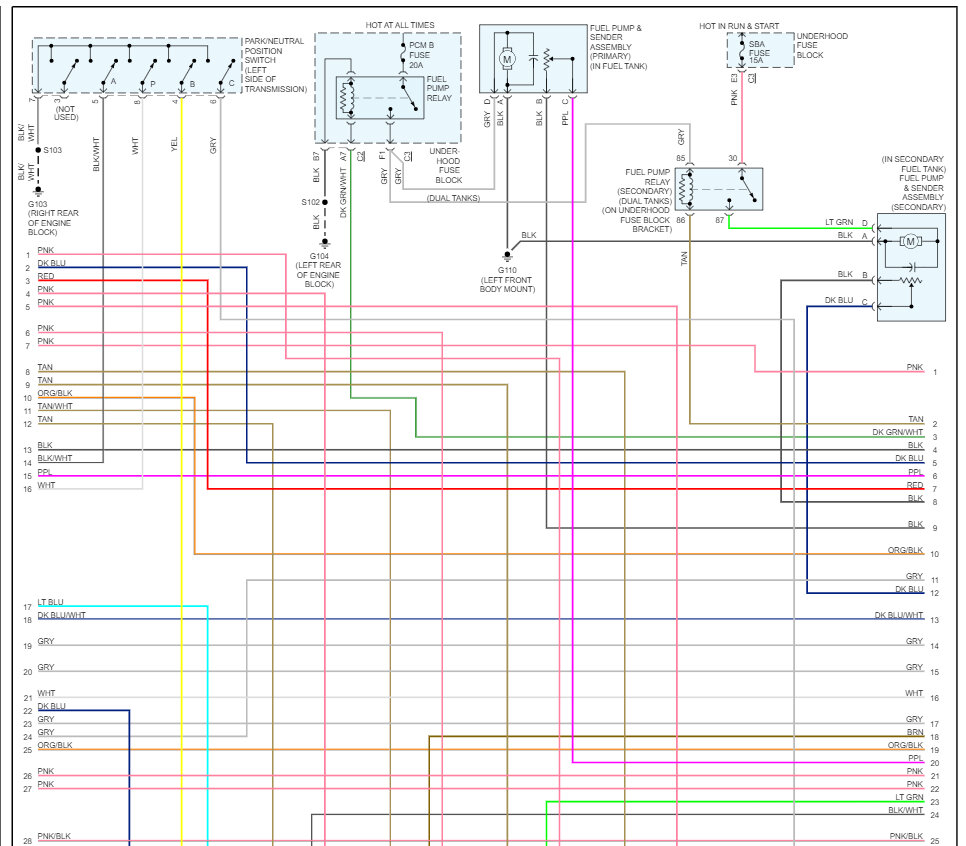Click the primary fuel pump motor symbol
This screenshot has width=966, height=846.
507,59
